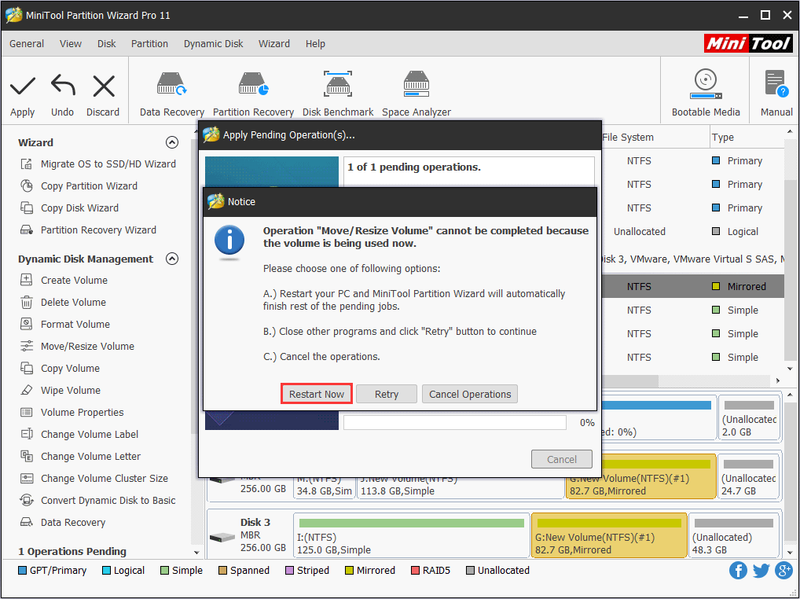Image resolution: width=800 pixels, height=599 pixels.
Task: Open the Manual help icon
Action: [776, 84]
